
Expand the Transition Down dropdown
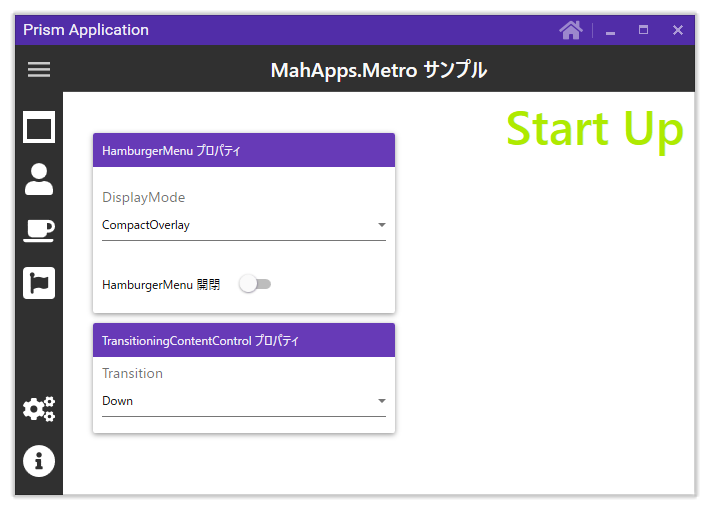[244, 401]
